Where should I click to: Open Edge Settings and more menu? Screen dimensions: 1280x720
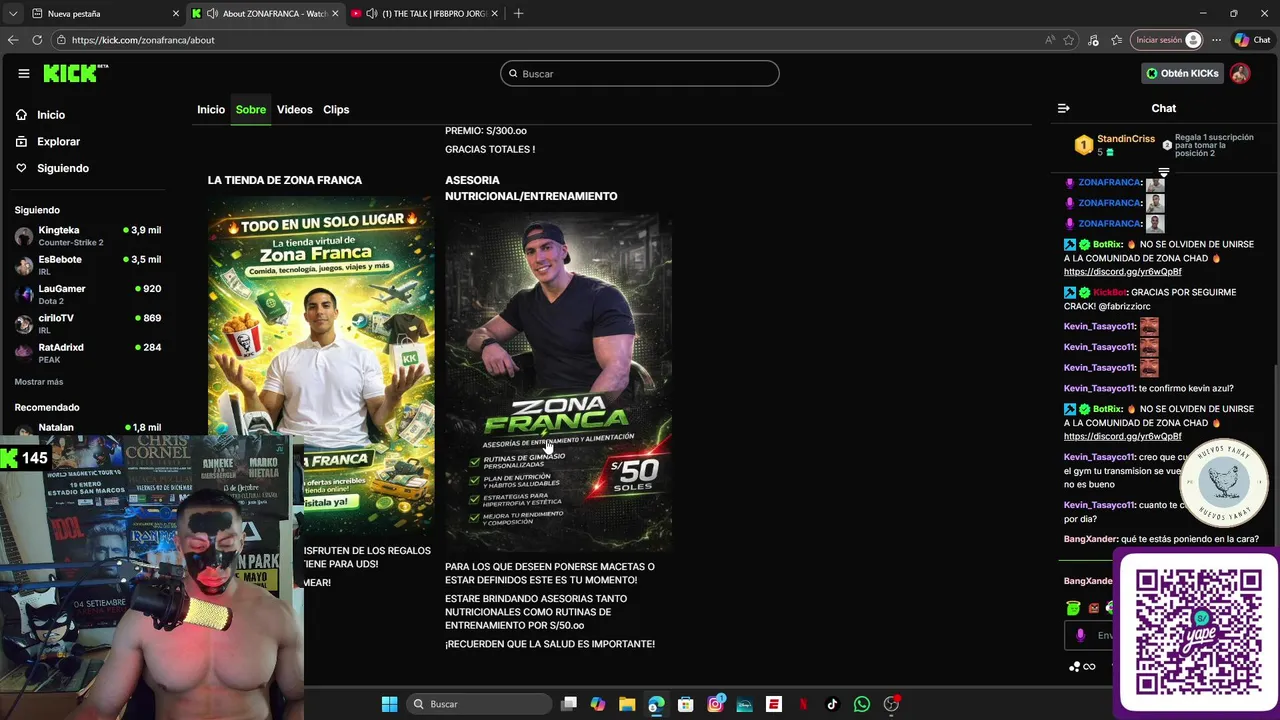pyautogui.click(x=1216, y=40)
